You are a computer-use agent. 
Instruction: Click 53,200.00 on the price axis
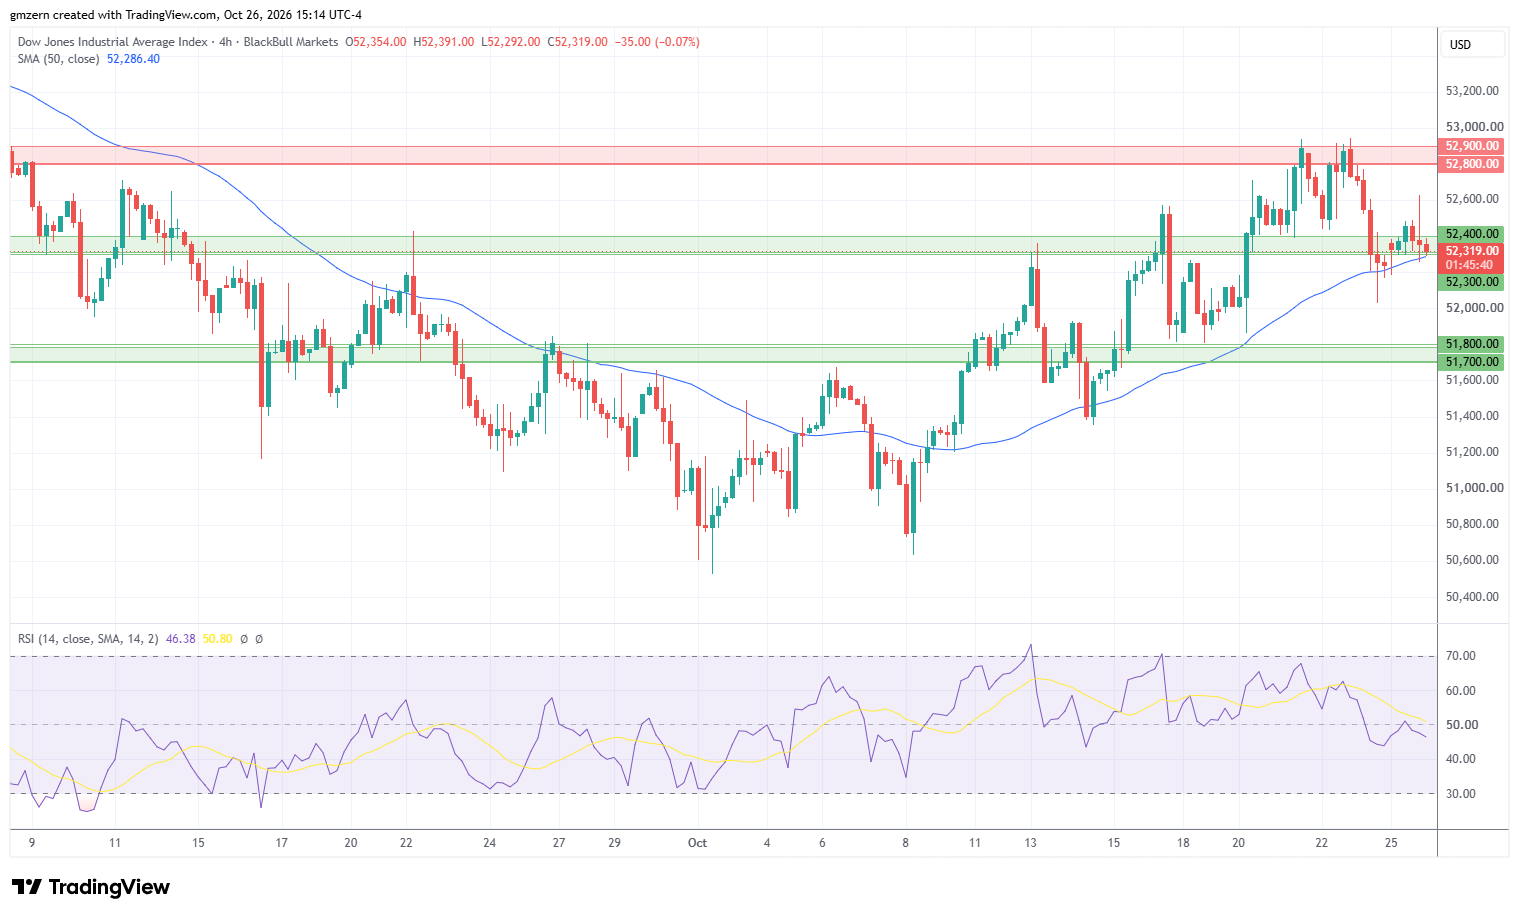[1472, 91]
